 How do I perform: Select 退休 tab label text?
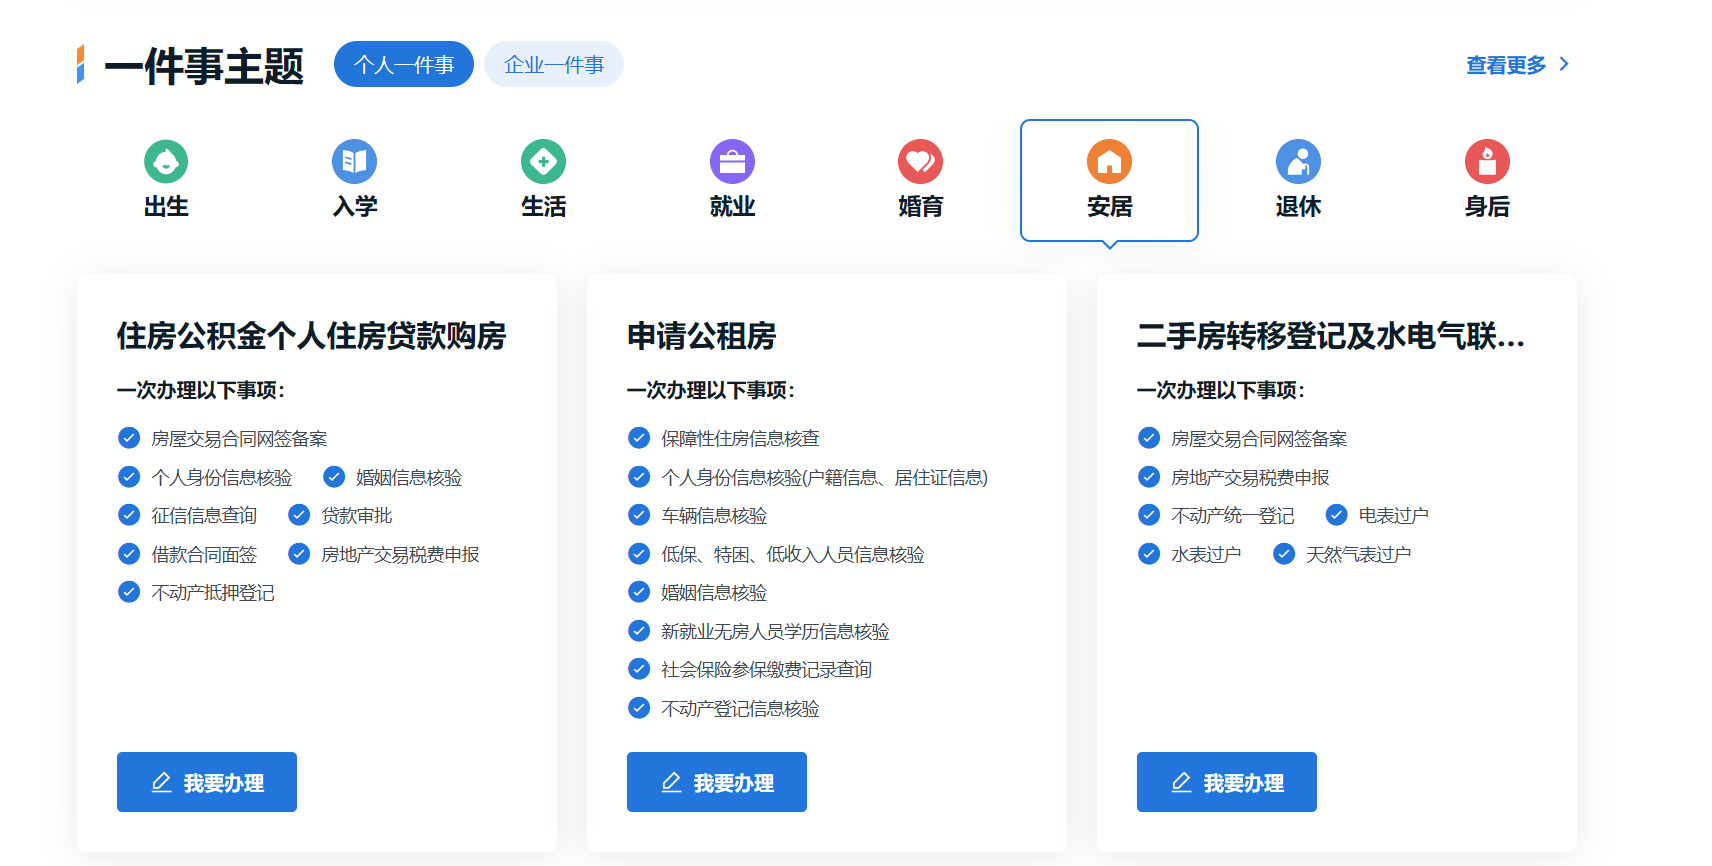tap(1298, 206)
